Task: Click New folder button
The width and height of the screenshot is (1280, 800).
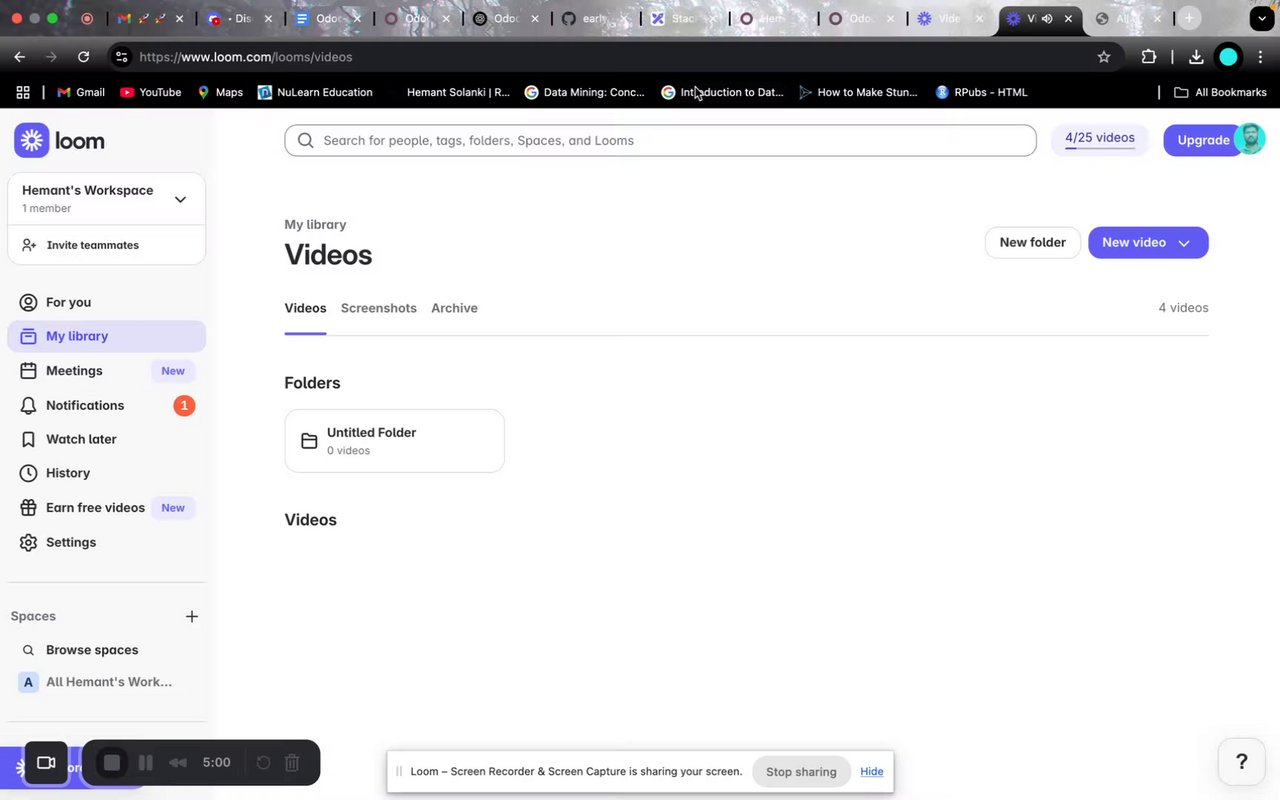Action: point(1032,242)
